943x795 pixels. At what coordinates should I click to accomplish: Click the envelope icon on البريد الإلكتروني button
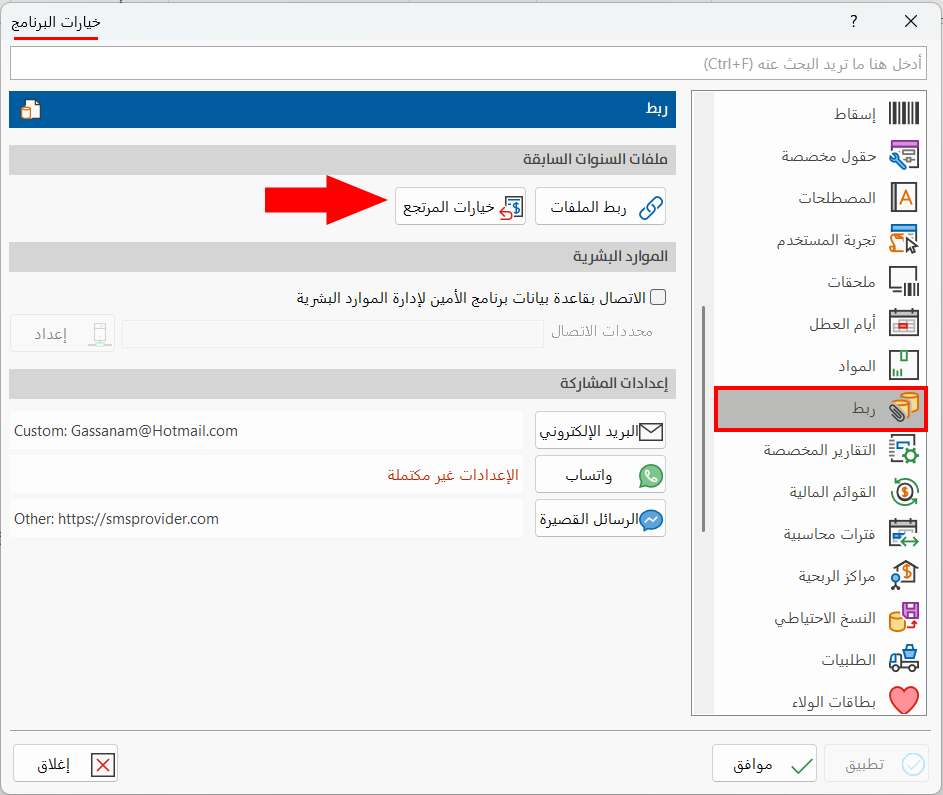(653, 430)
